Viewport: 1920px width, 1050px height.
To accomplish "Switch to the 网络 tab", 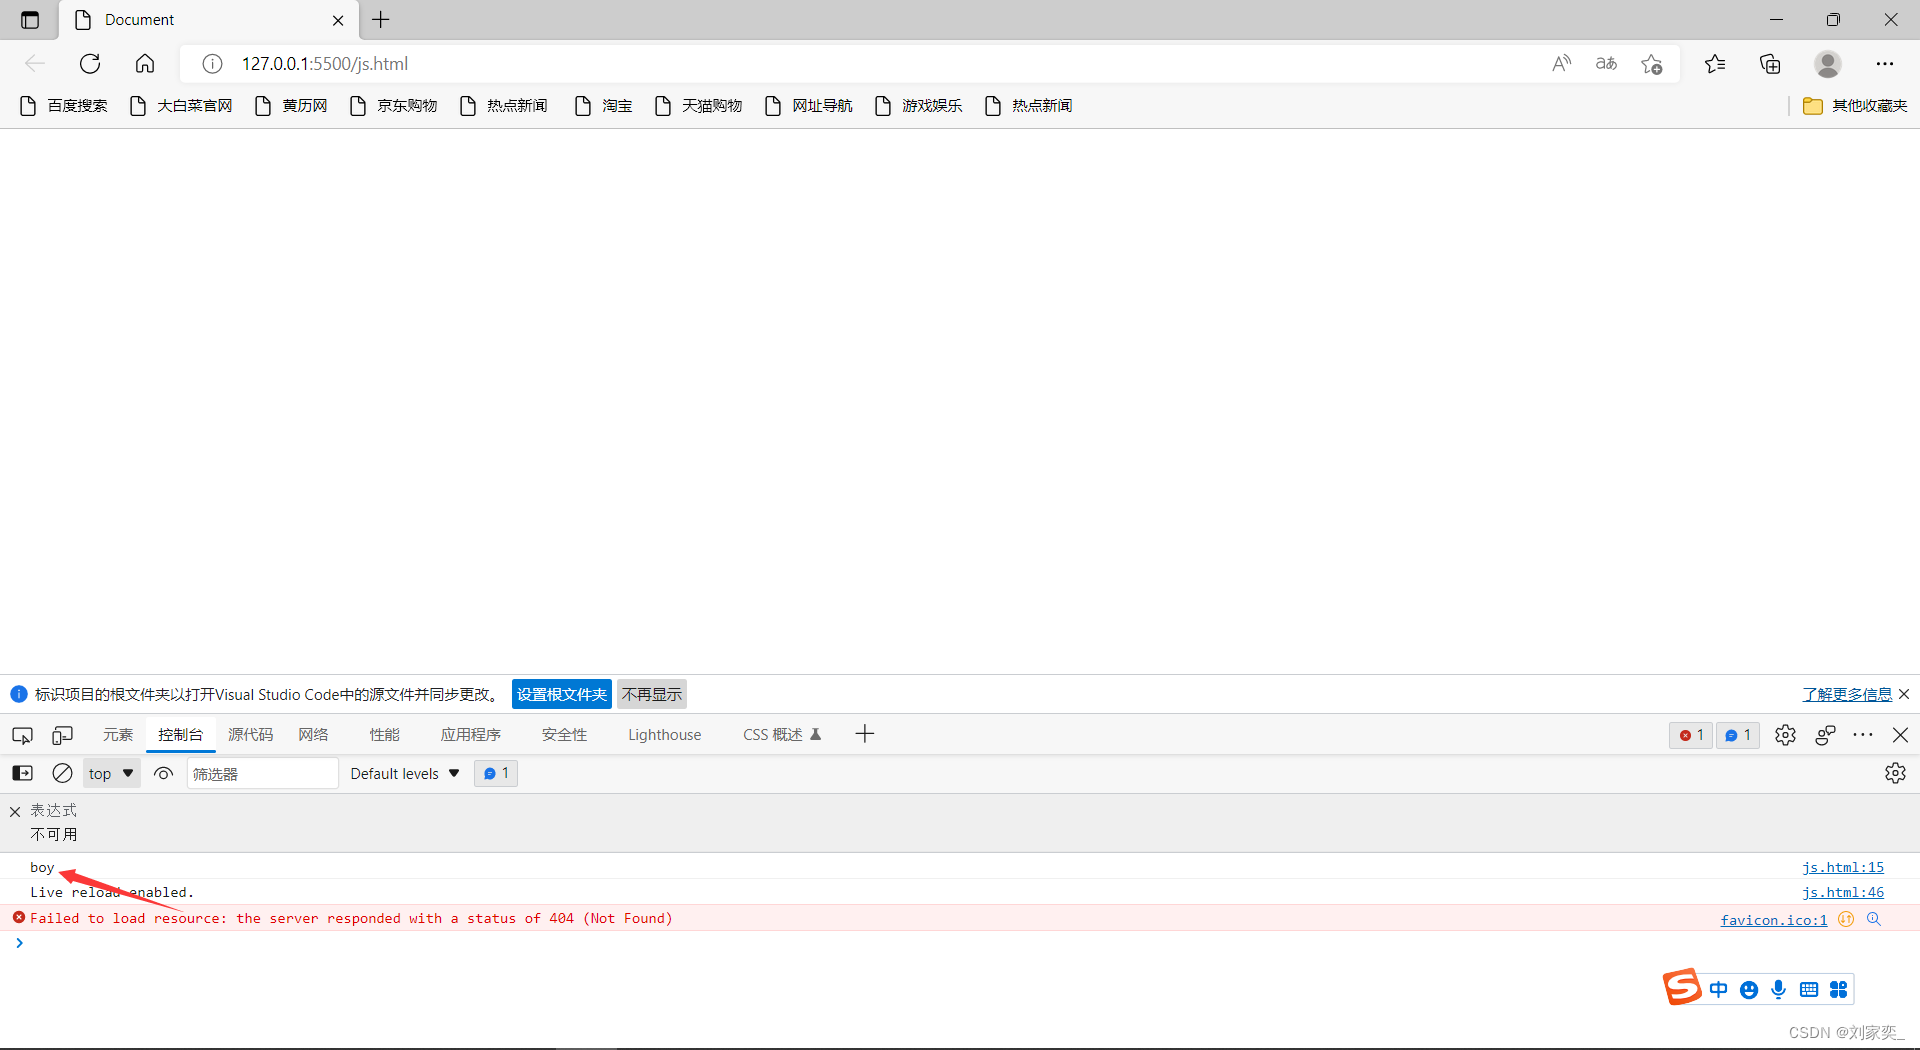I will pyautogui.click(x=313, y=735).
